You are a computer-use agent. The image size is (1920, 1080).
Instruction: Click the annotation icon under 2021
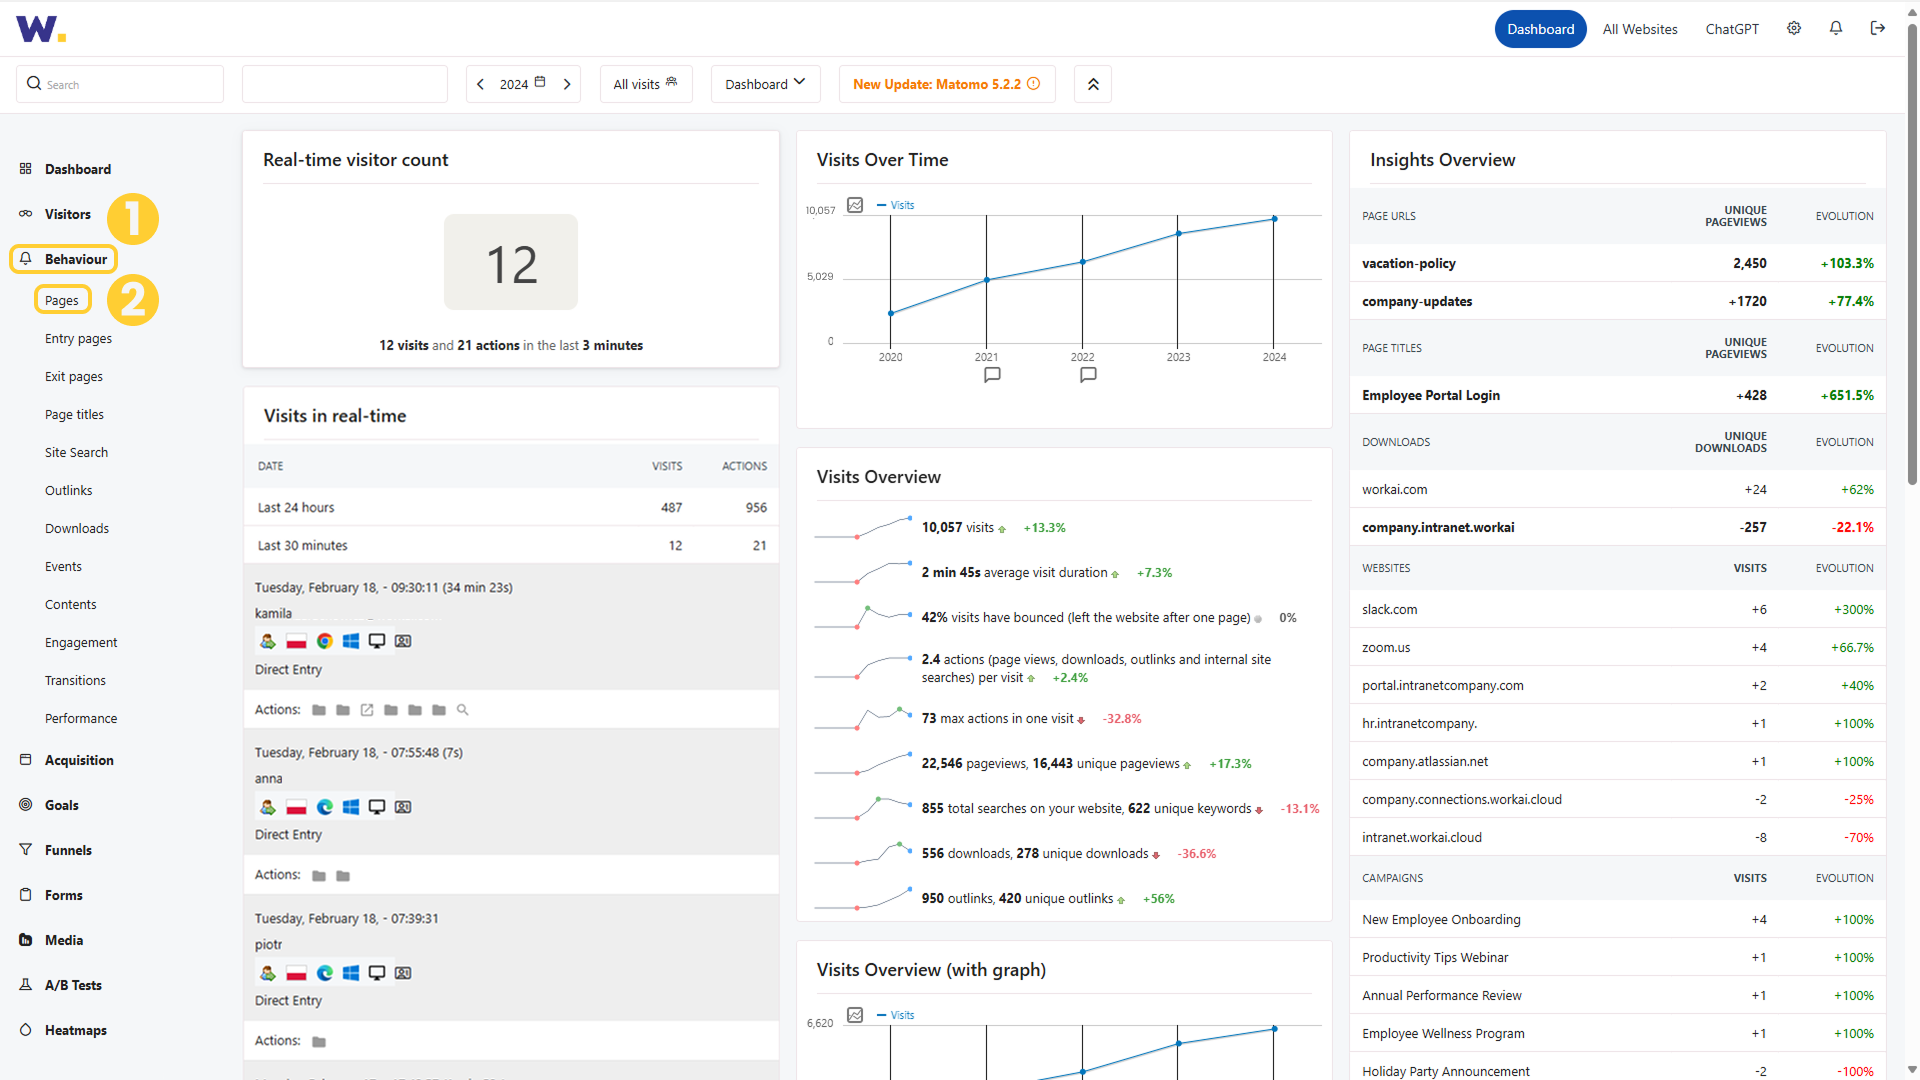tap(992, 375)
